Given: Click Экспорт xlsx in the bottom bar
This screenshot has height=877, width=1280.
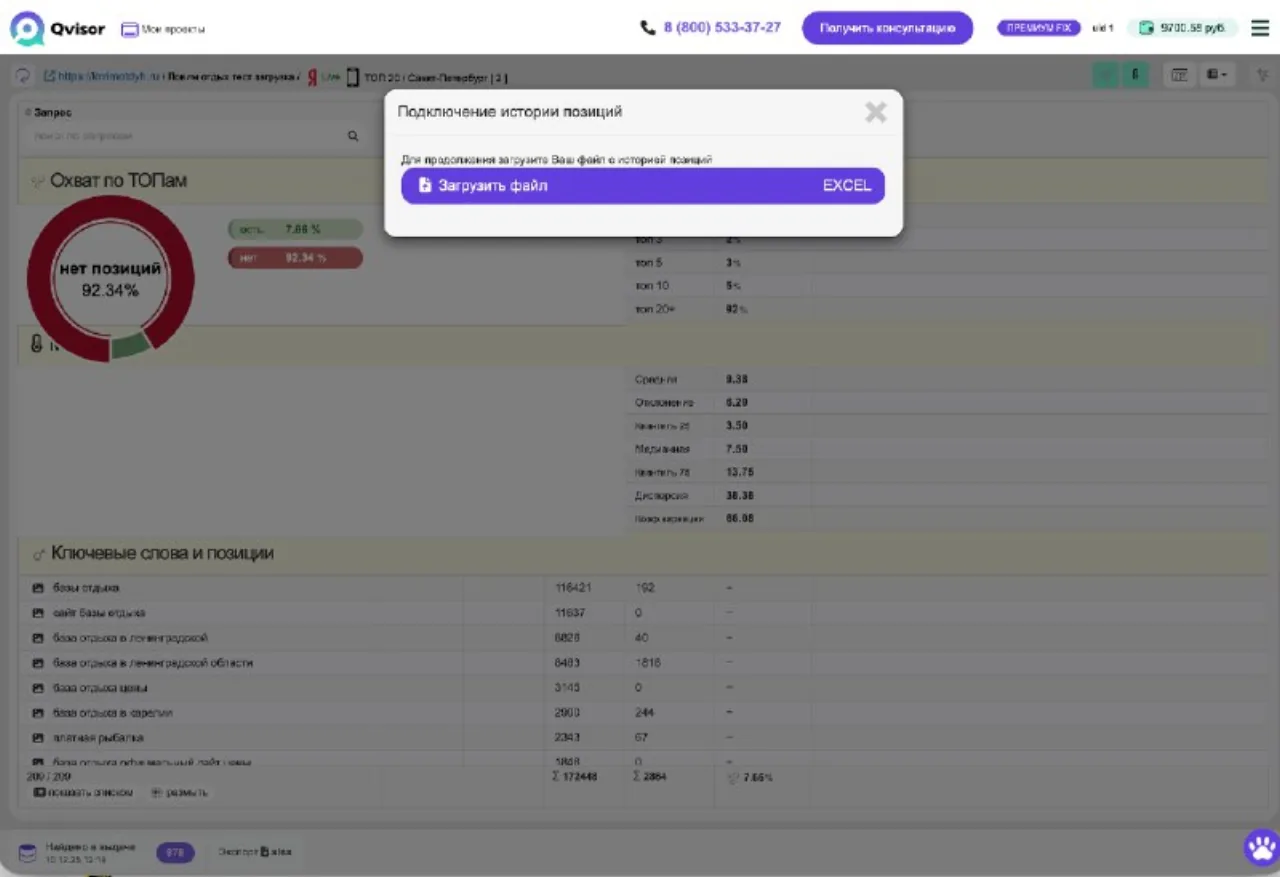Looking at the screenshot, I should [255, 852].
